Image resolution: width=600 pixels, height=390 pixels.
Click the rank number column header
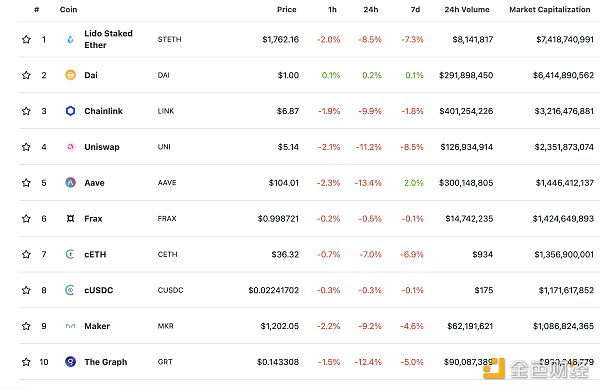(36, 9)
